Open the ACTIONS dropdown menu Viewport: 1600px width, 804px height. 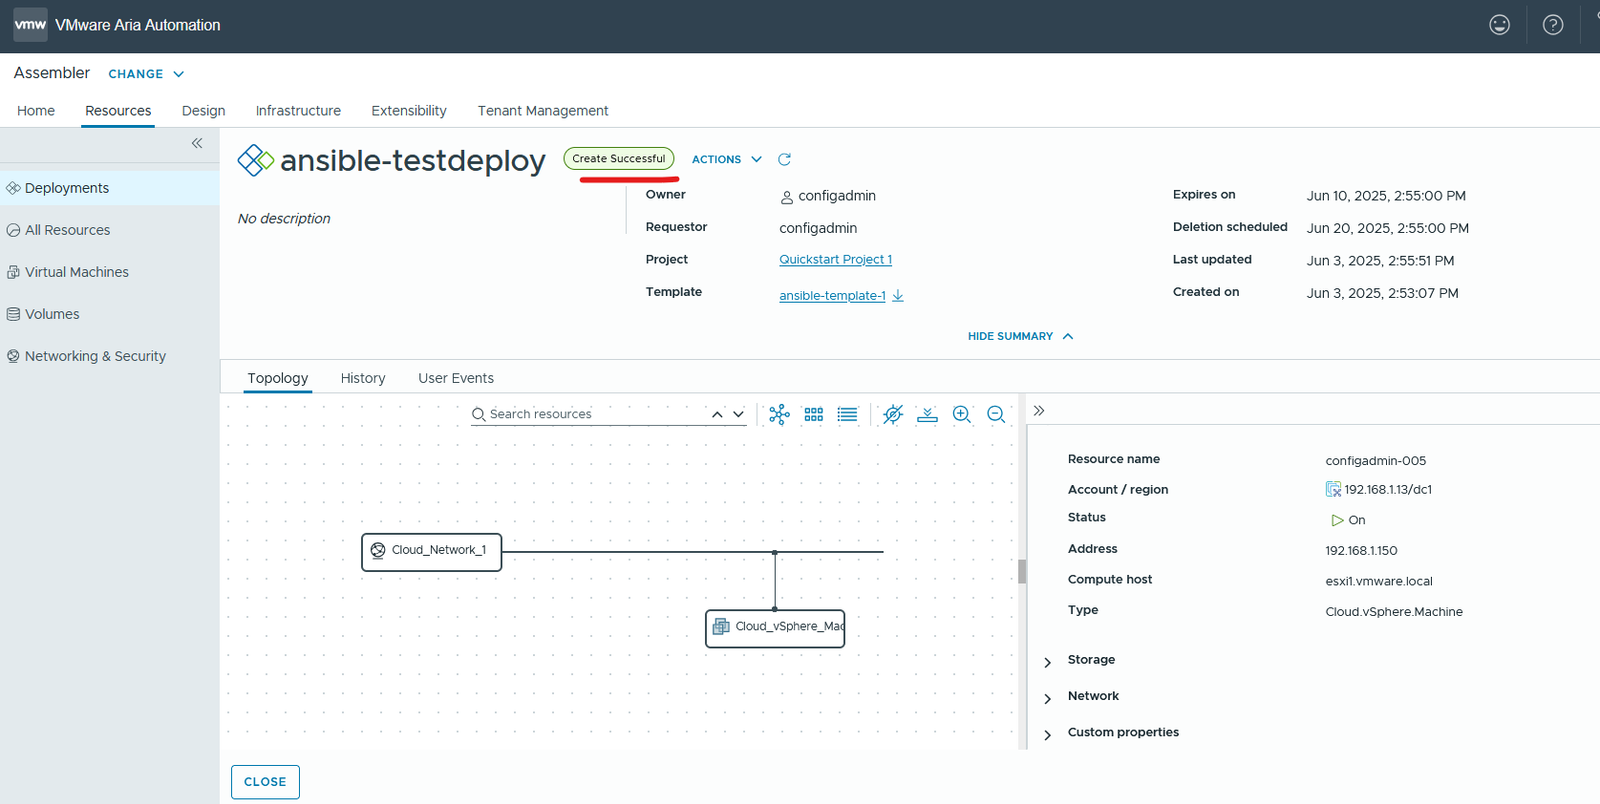tap(727, 159)
